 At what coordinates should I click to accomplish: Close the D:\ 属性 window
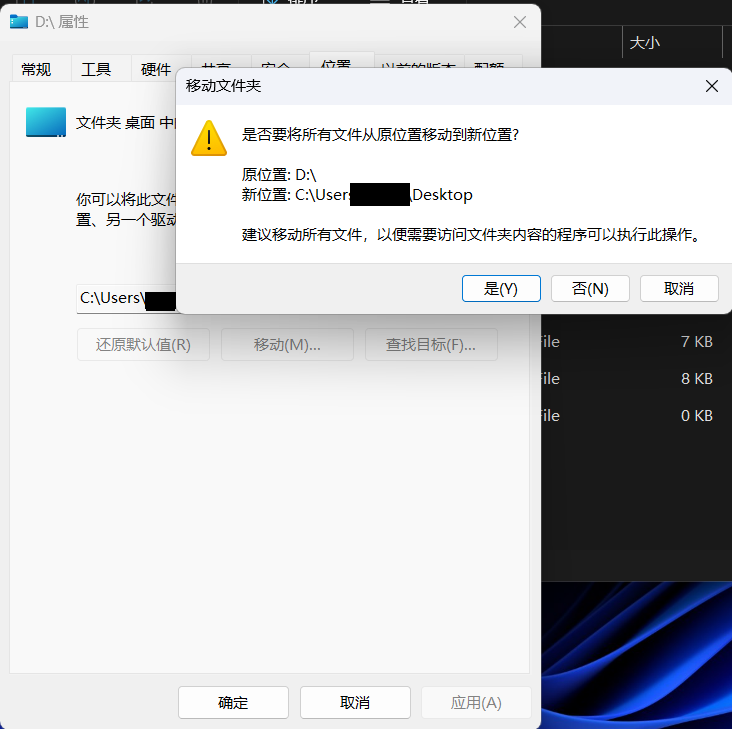[520, 22]
